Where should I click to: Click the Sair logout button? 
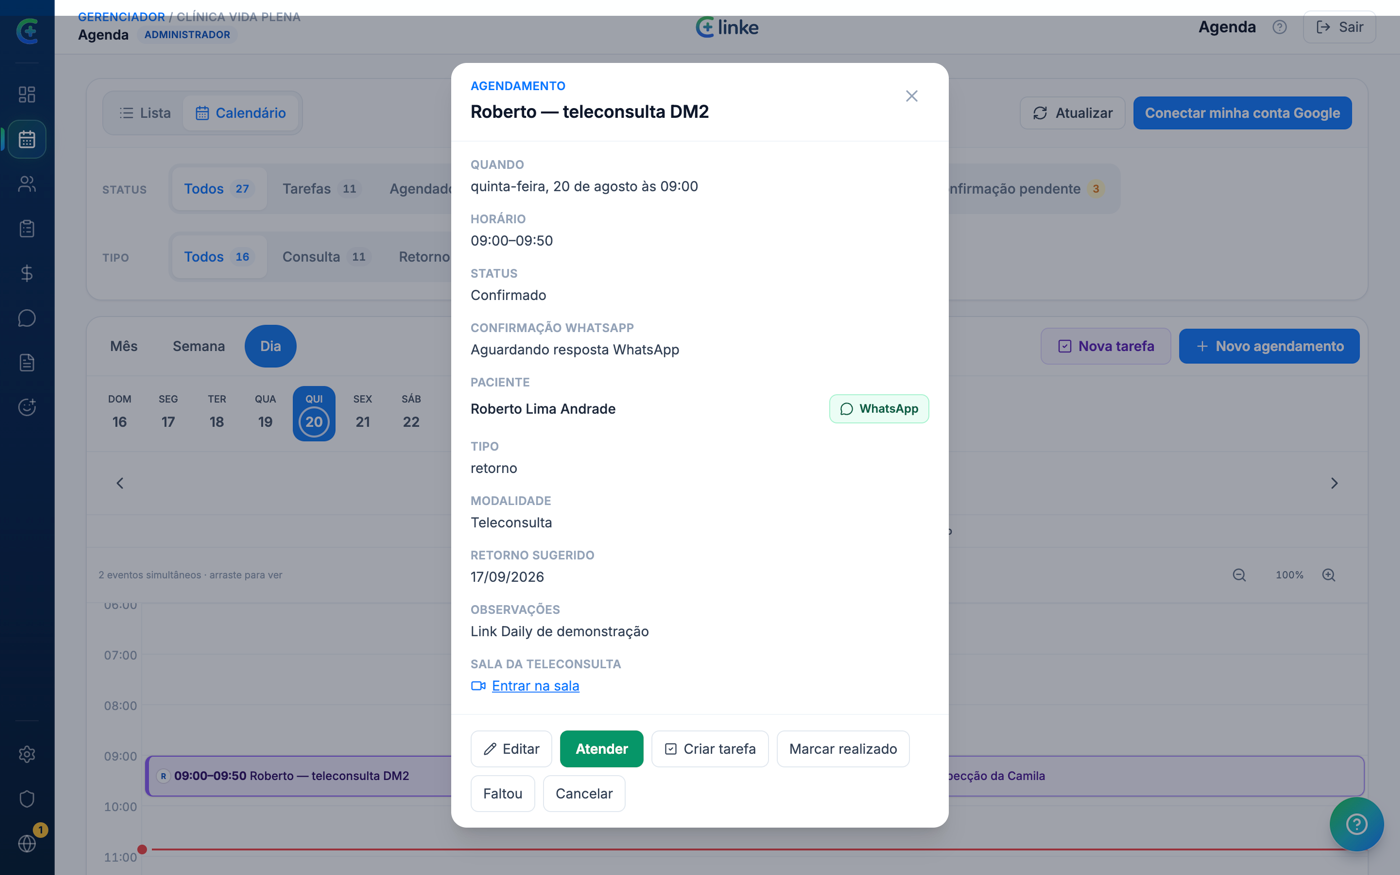(1340, 27)
